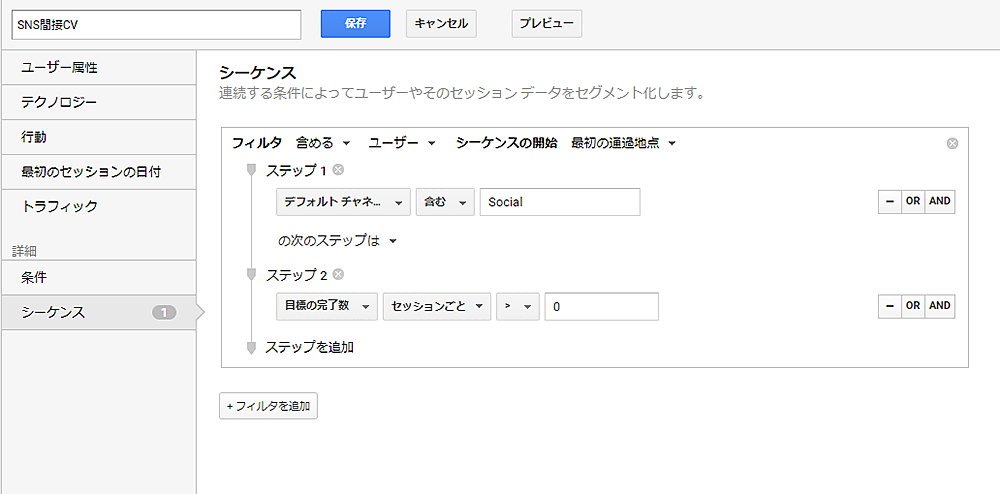Click the minus button in the Social condition row
The image size is (1000, 494).
pos(888,202)
